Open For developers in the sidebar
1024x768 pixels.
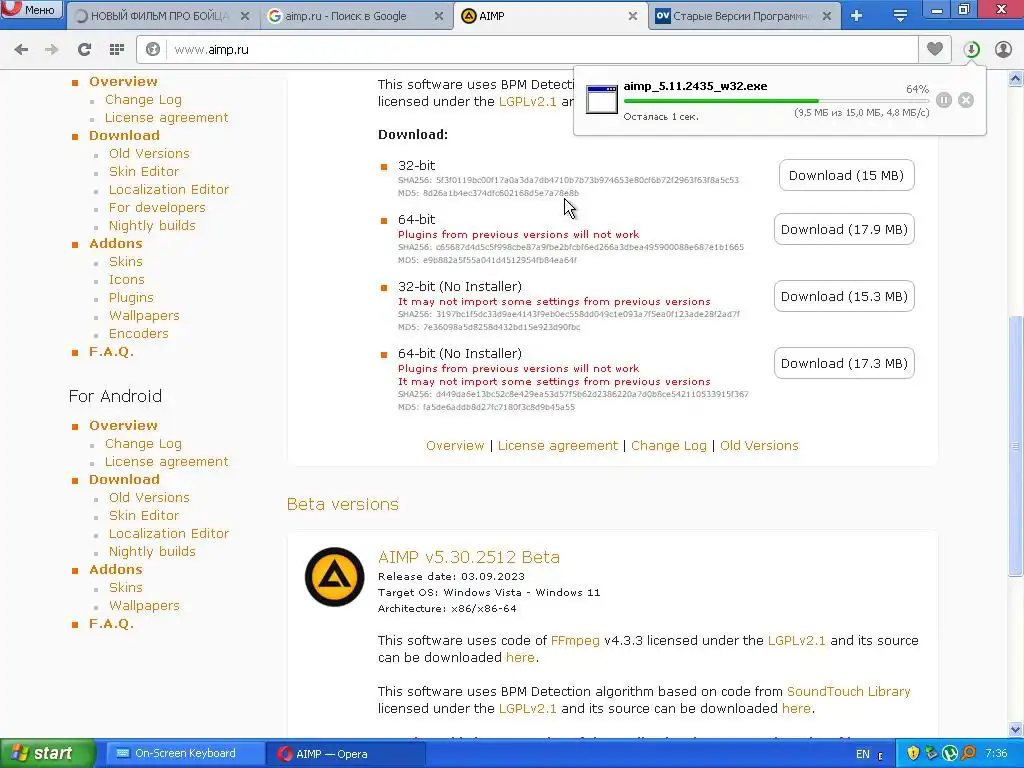(x=157, y=207)
